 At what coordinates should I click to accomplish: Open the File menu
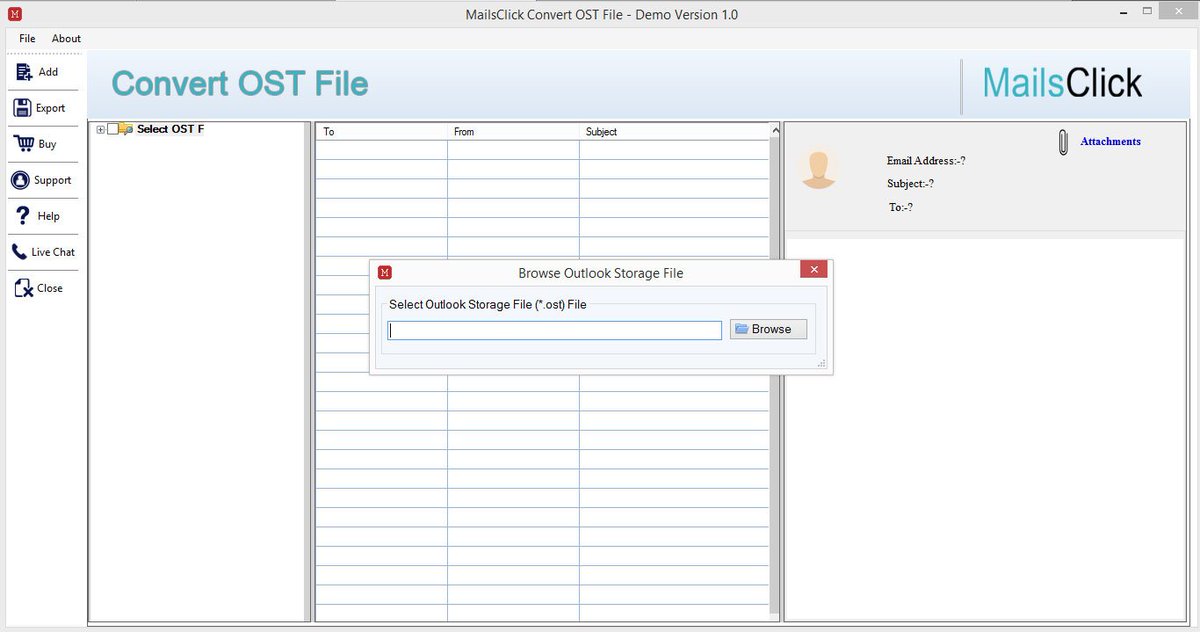tap(27, 38)
